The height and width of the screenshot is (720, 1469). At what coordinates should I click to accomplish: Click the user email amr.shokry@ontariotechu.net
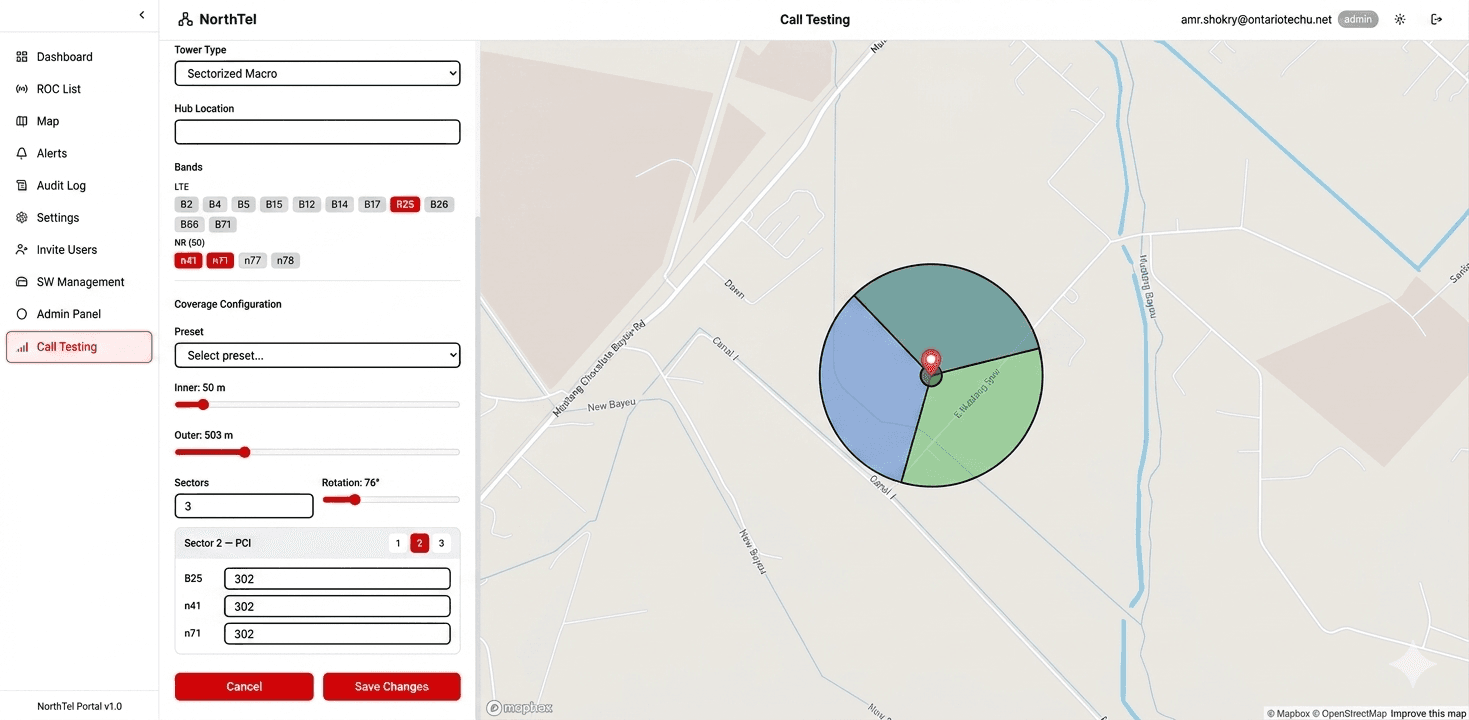tap(1256, 19)
